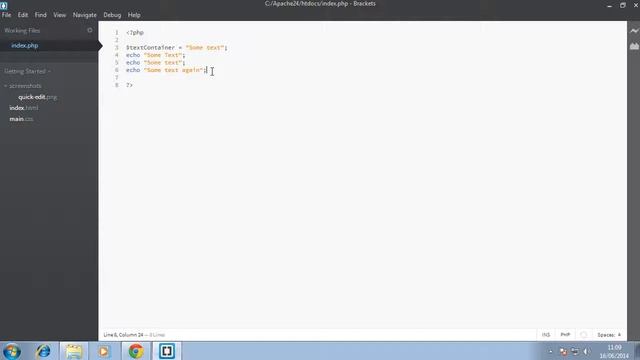Open the Help menu
This screenshot has height=360, width=640.
pos(134,15)
